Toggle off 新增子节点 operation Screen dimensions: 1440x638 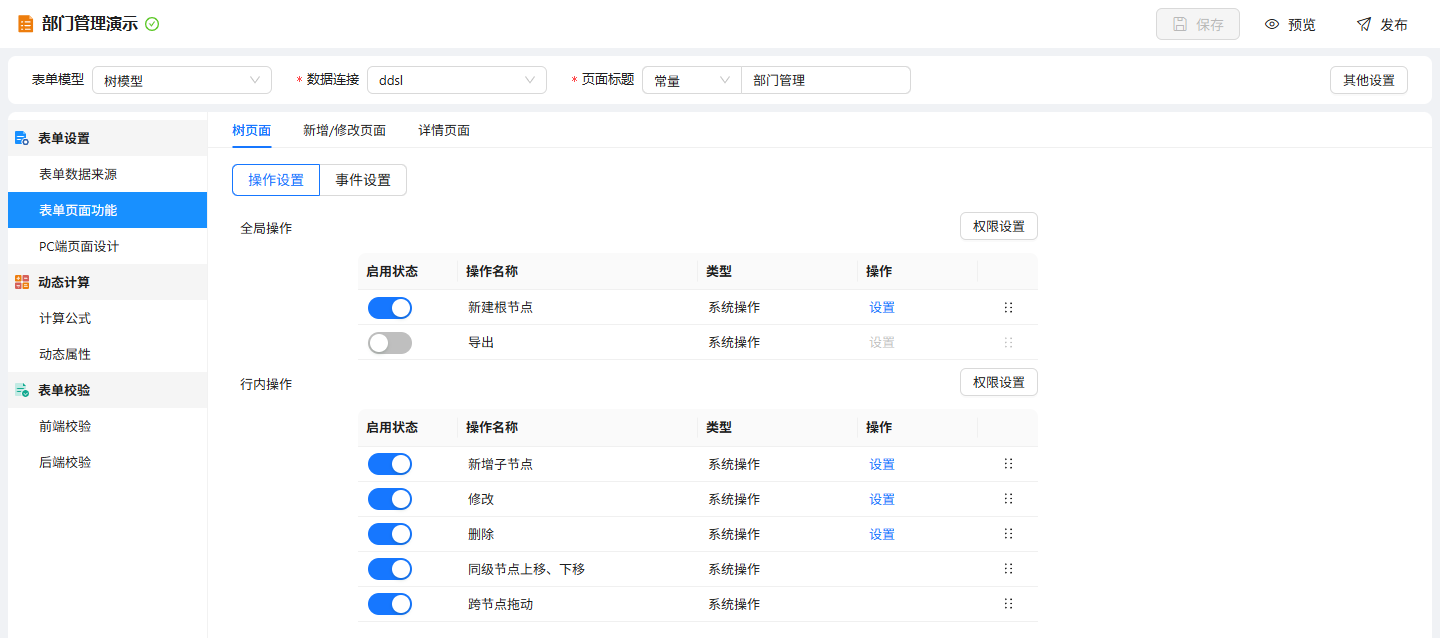[390, 464]
